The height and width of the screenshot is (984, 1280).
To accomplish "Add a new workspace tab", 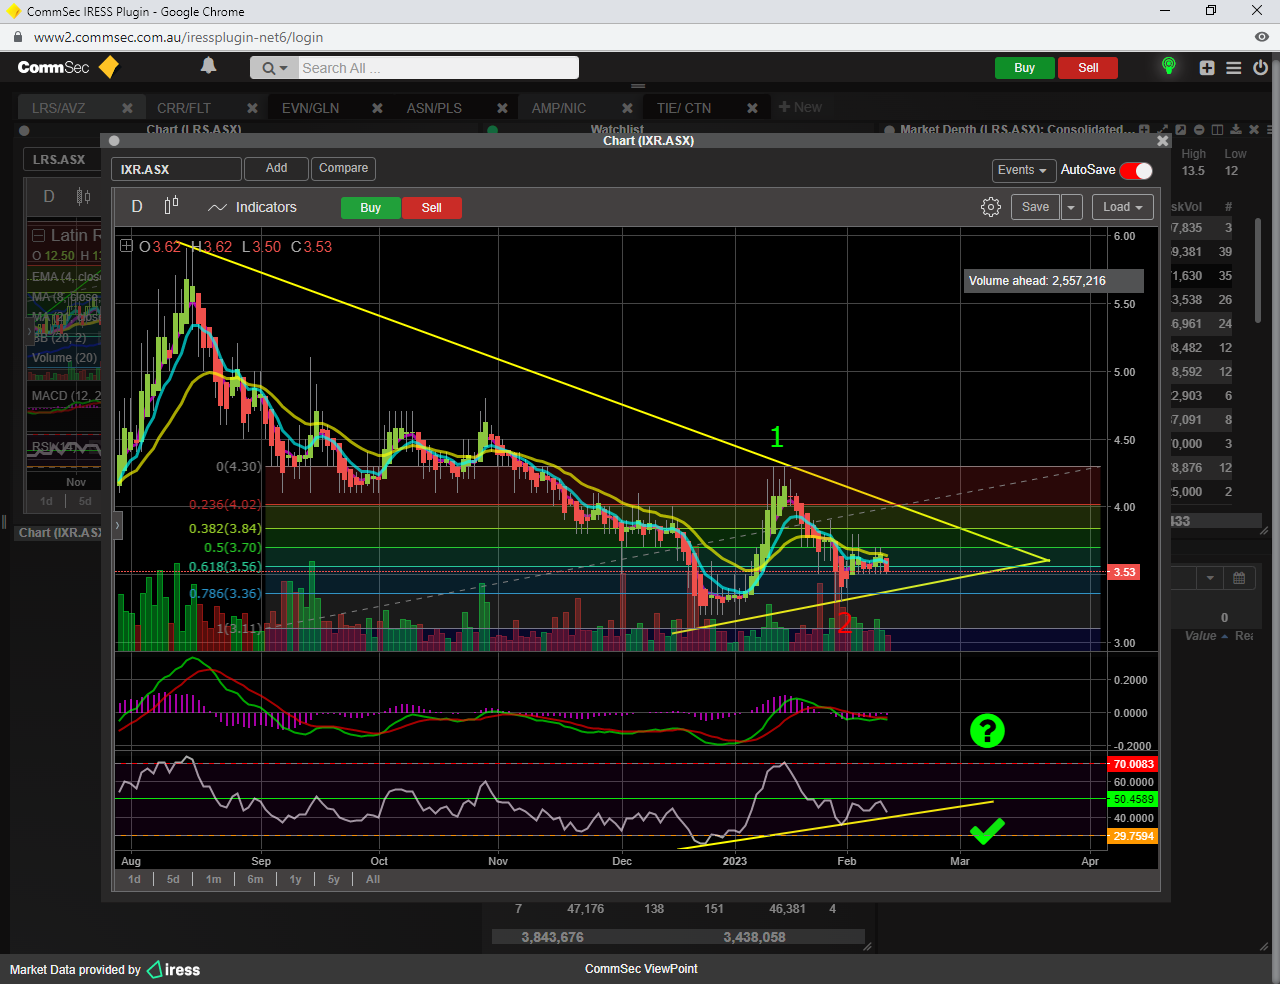I will click(x=800, y=107).
